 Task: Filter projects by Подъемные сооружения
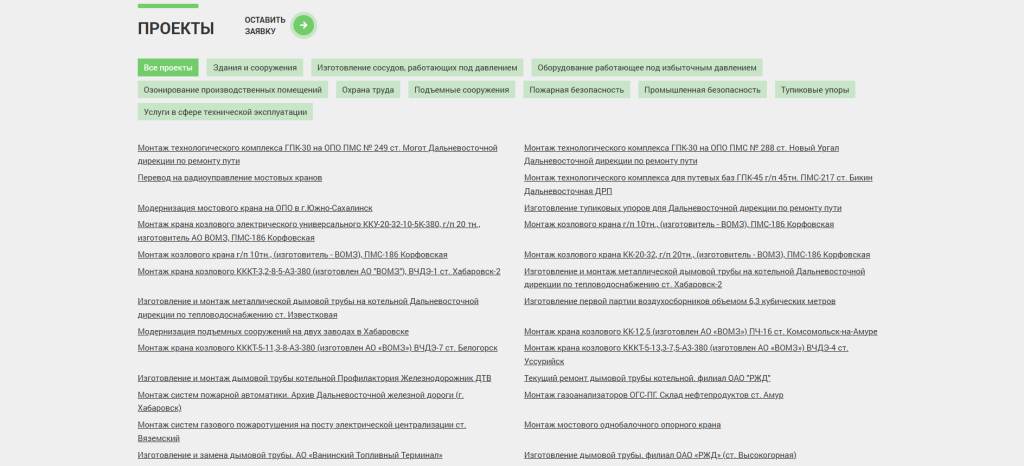461,89
